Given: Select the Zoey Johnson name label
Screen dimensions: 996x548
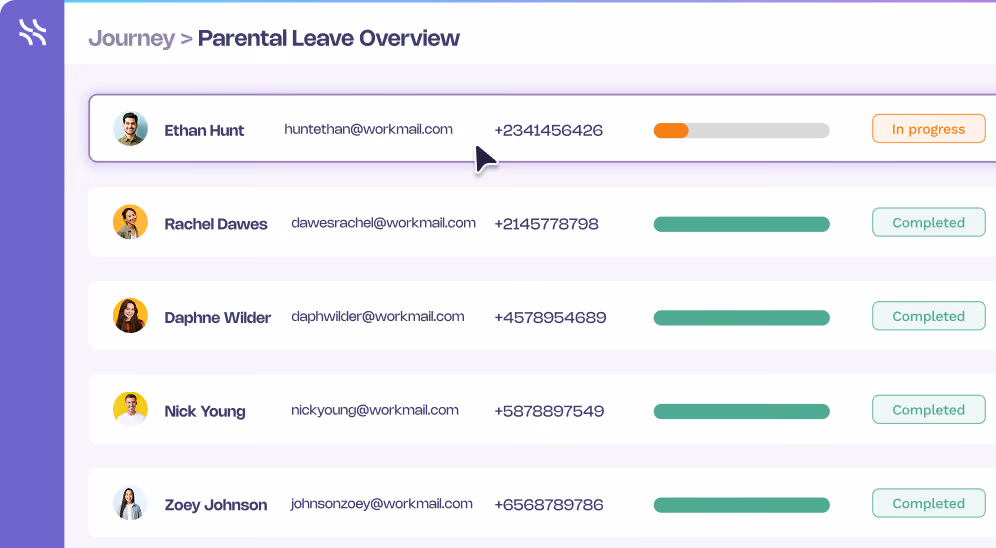Looking at the screenshot, I should (216, 505).
